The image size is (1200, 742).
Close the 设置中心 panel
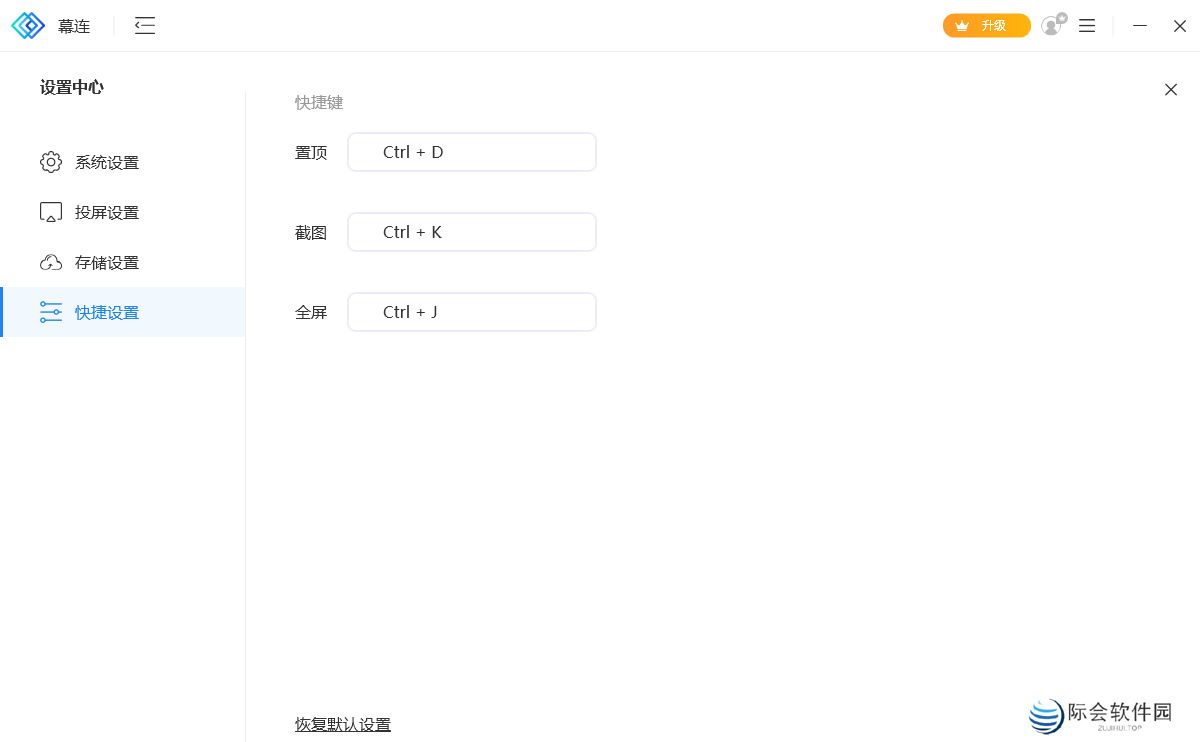pos(1171,89)
